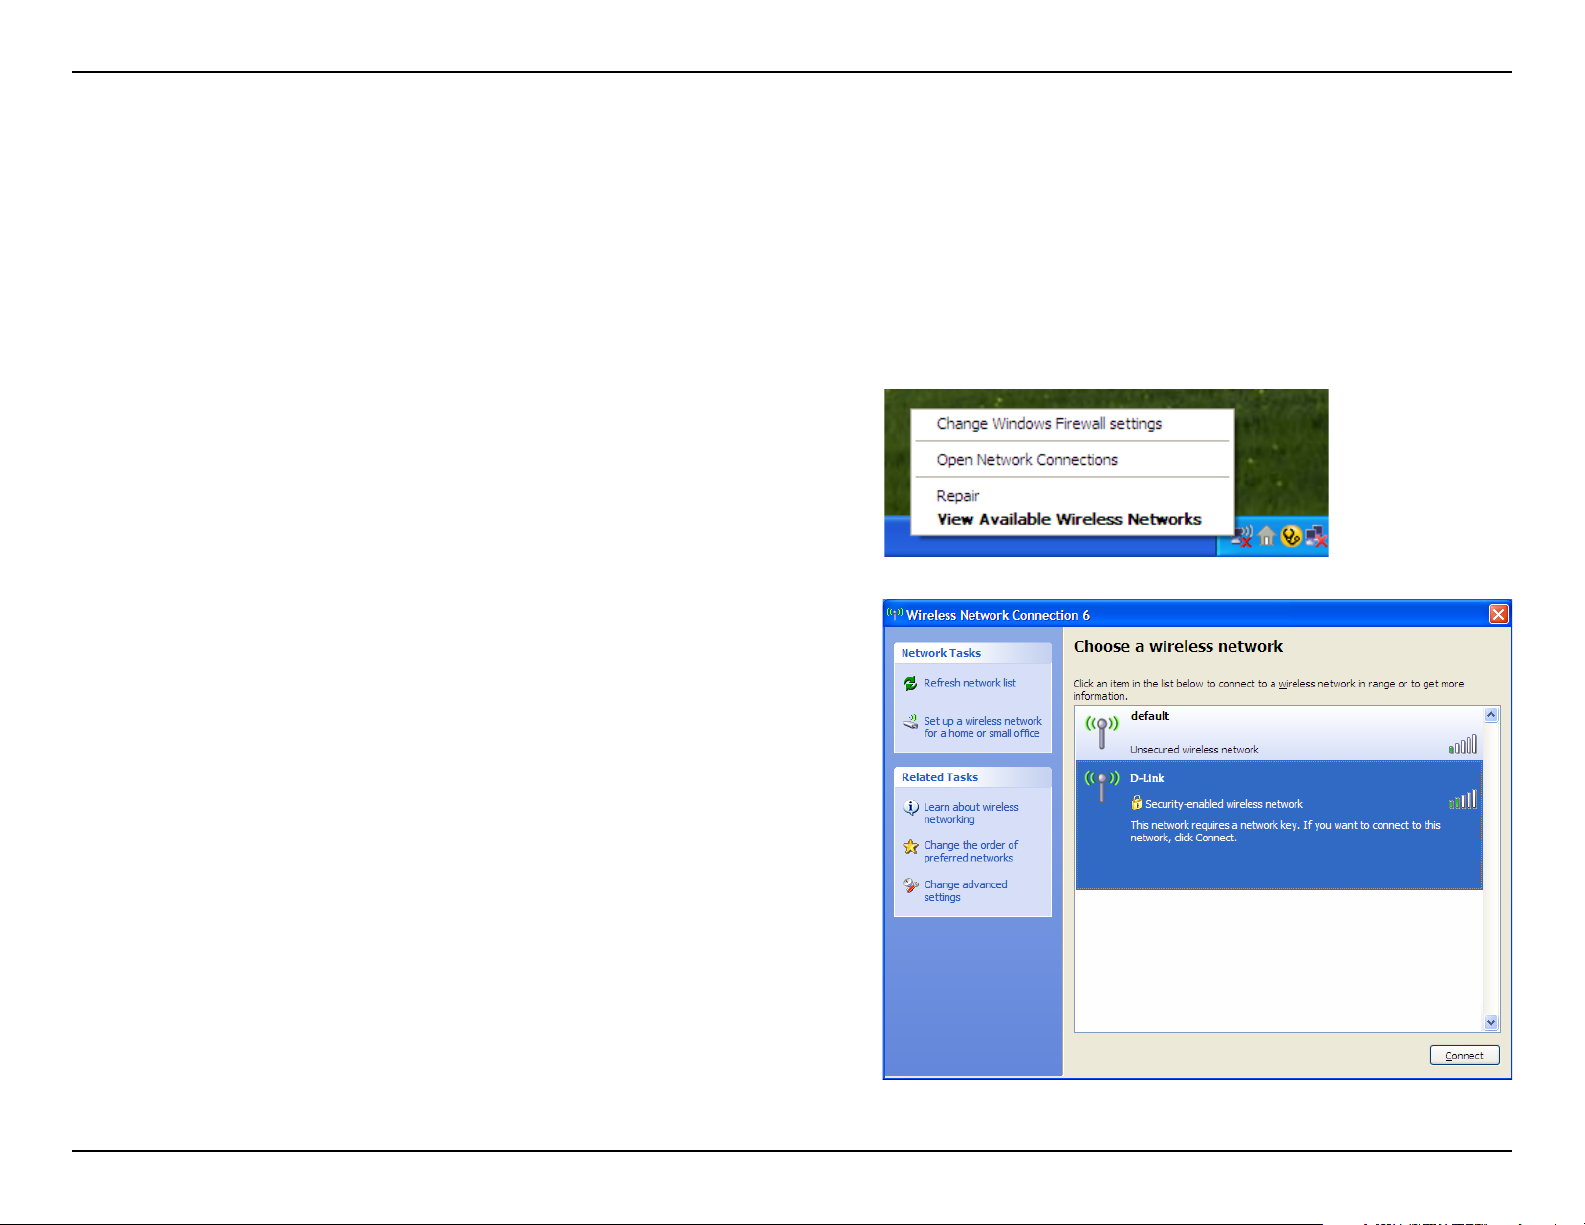
Task: Click the antenna icon of default network
Action: [x=1102, y=732]
